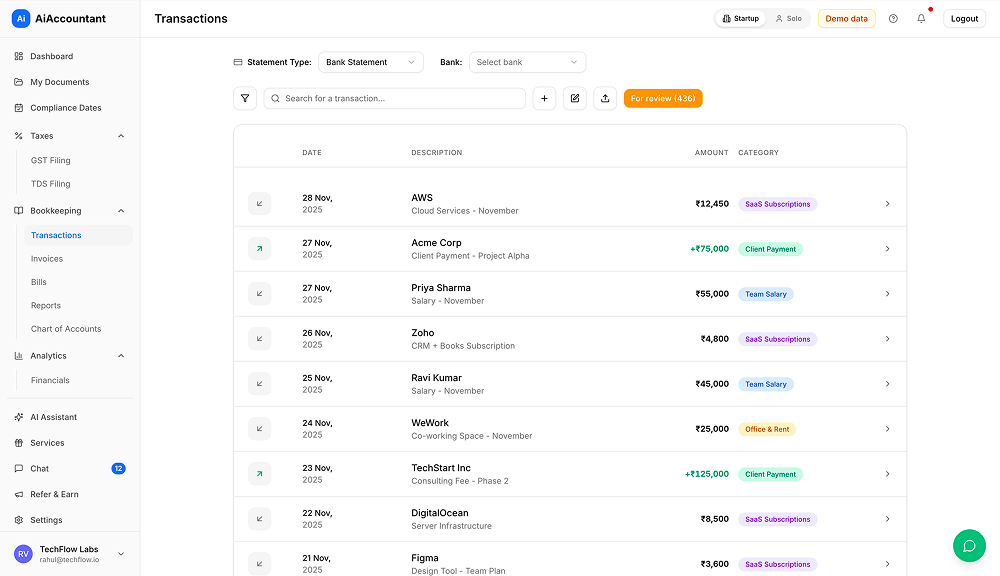Click the DATE column header
The height and width of the screenshot is (576, 1000).
(312, 152)
